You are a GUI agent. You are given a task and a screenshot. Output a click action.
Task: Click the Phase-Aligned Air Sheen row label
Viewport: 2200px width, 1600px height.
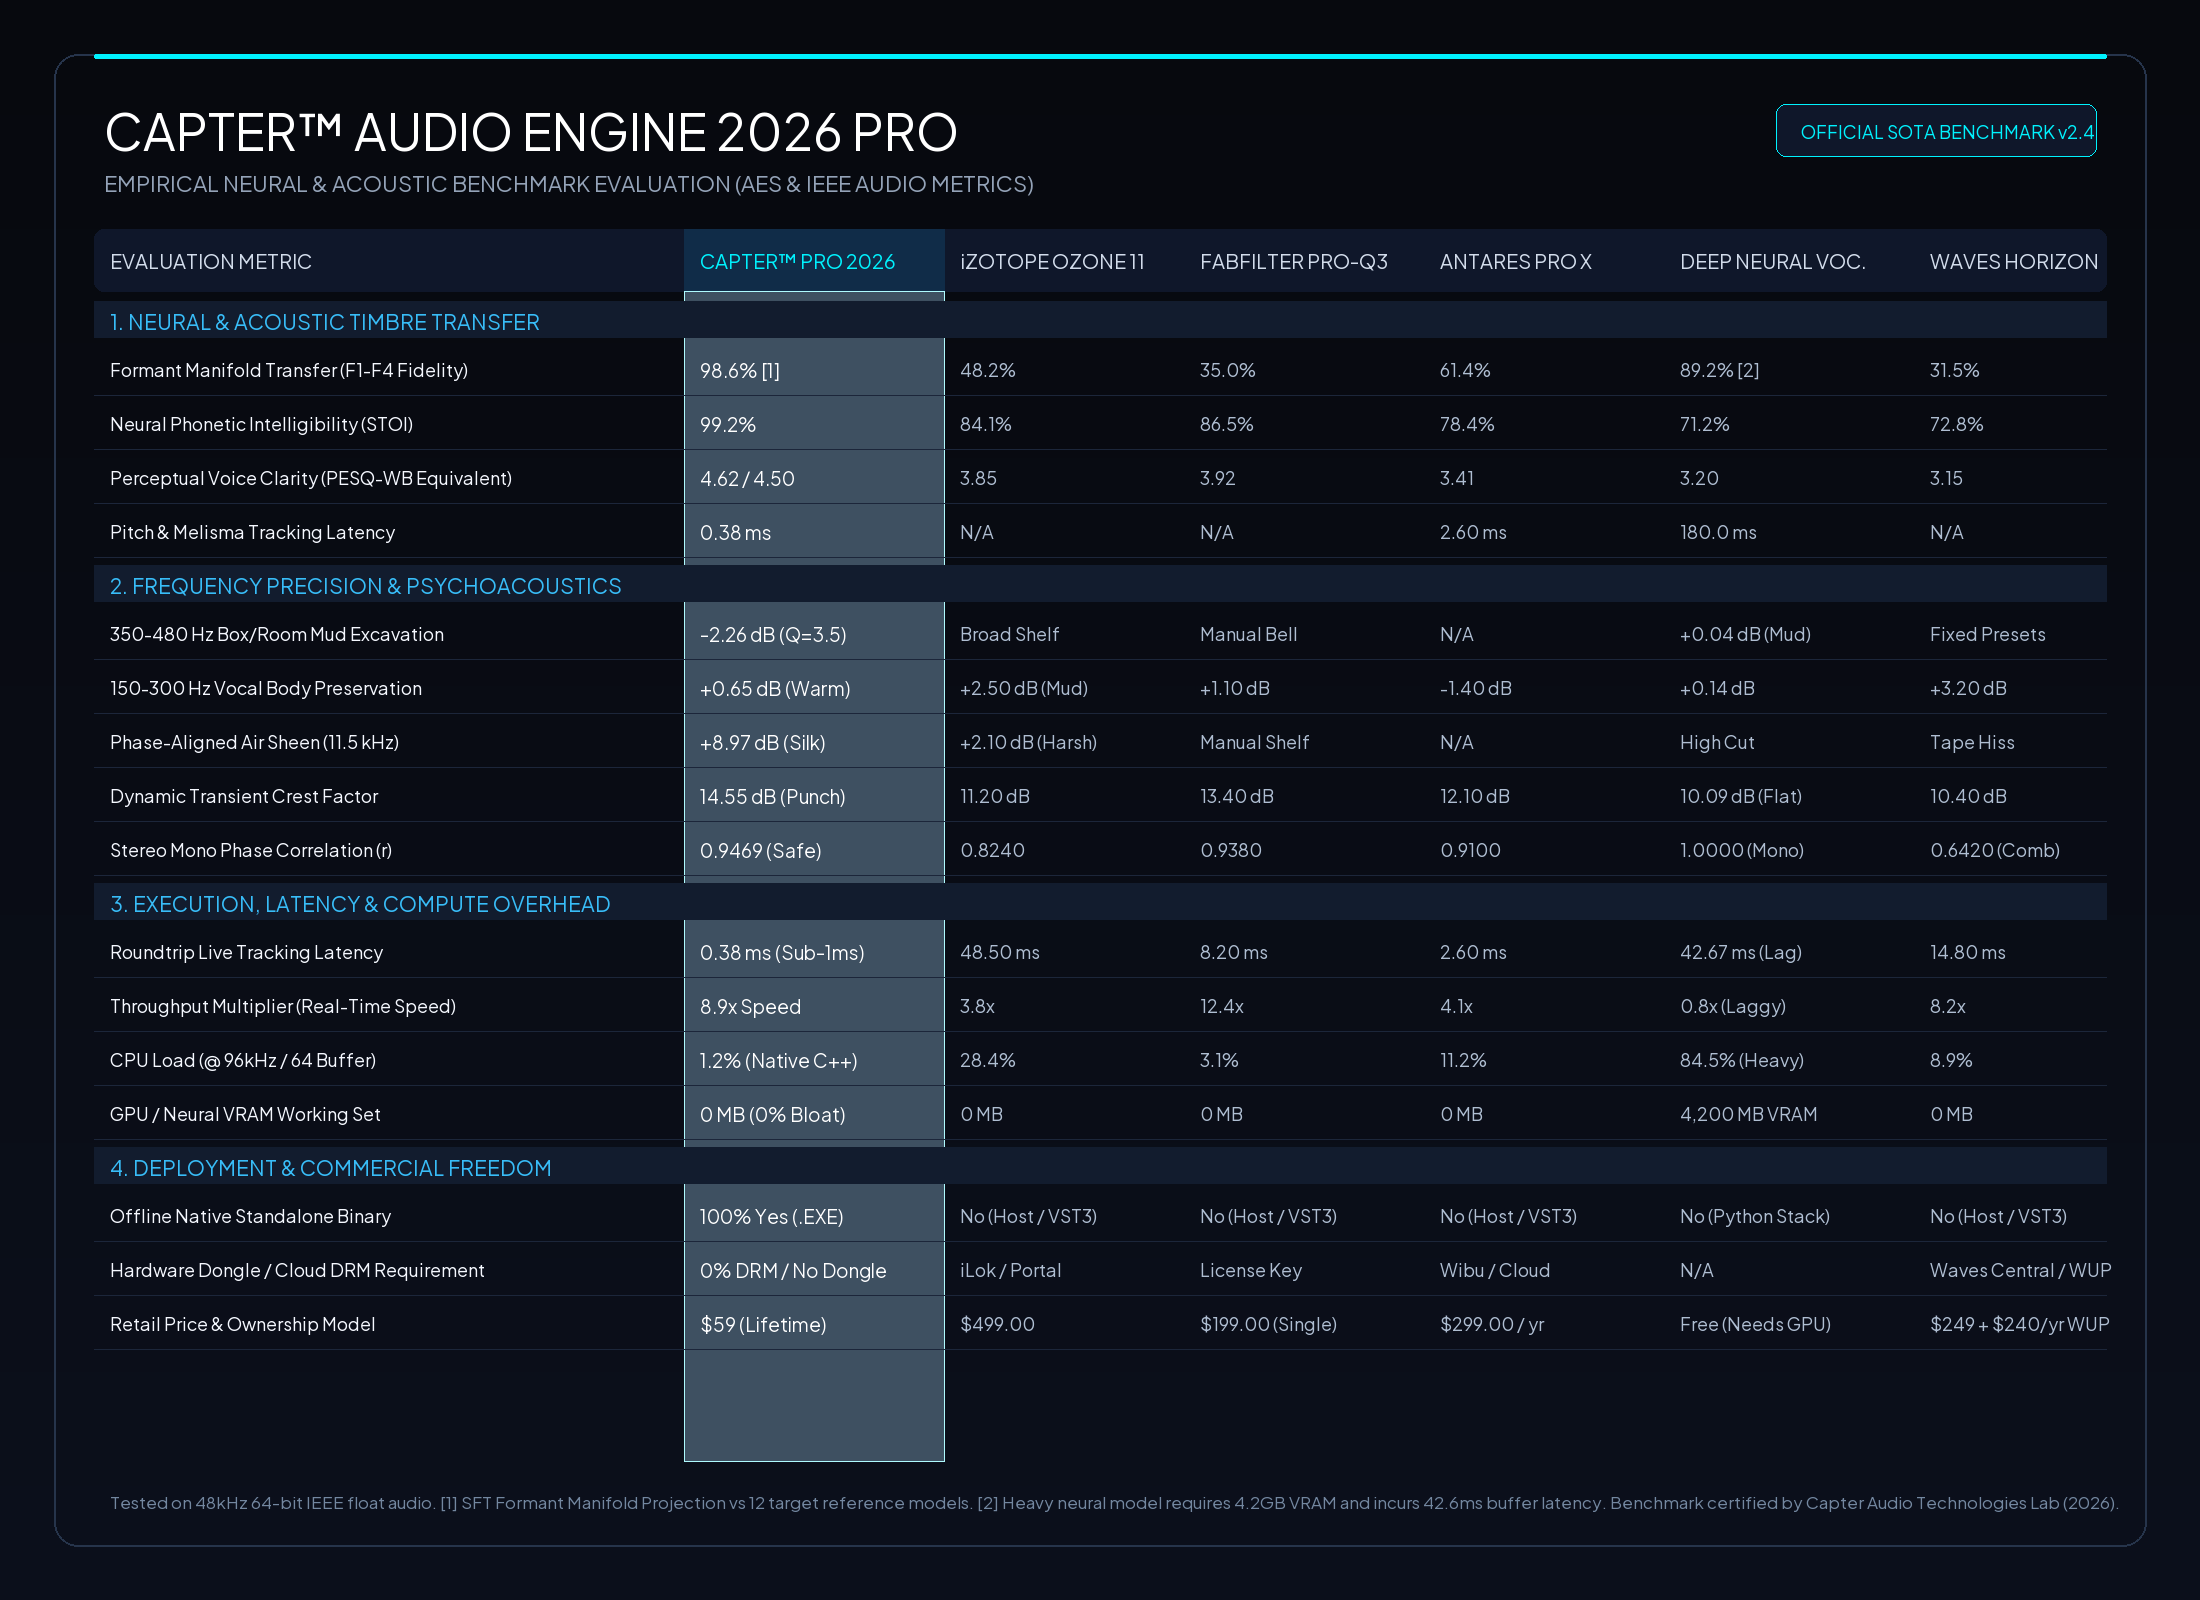click(254, 742)
